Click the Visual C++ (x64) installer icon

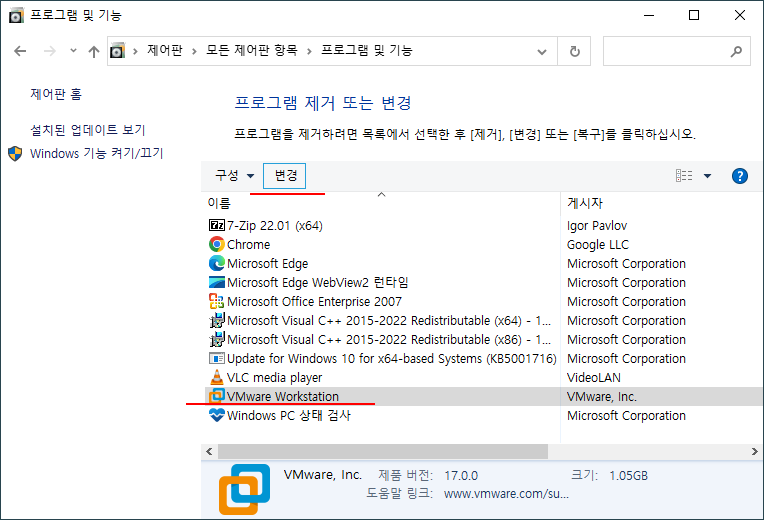[217, 320]
